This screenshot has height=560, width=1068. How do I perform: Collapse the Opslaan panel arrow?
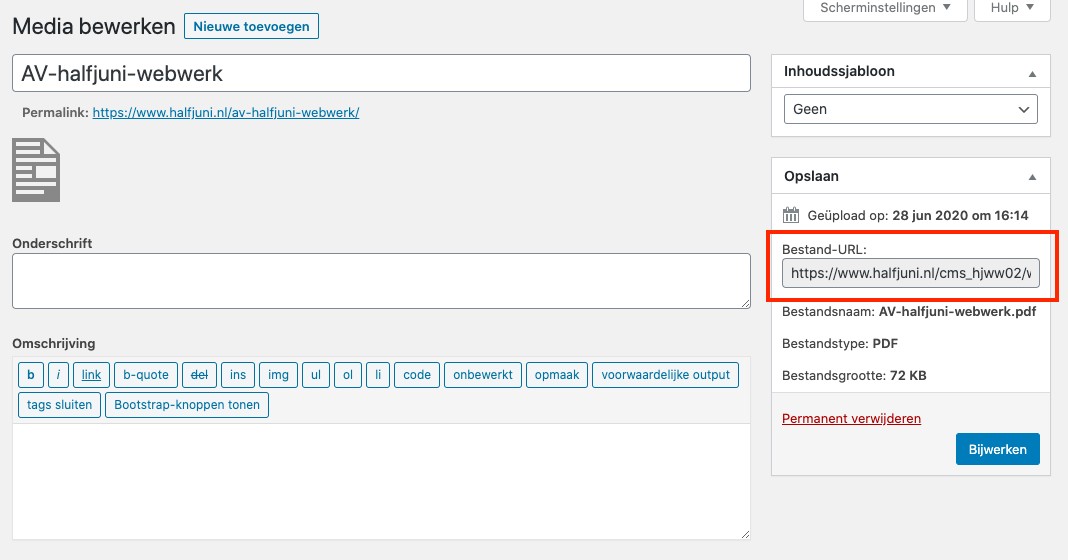pos(1033,177)
